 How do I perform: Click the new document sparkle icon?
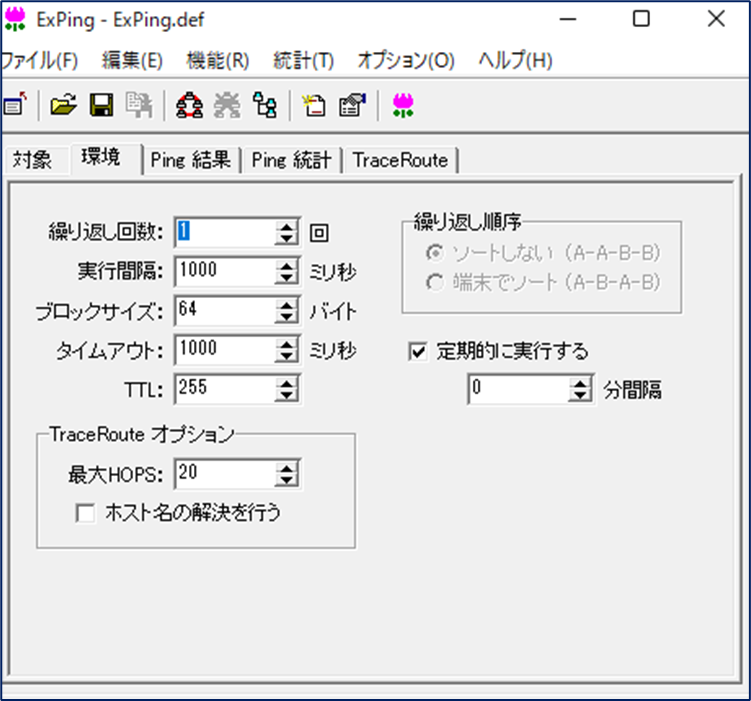tap(314, 104)
